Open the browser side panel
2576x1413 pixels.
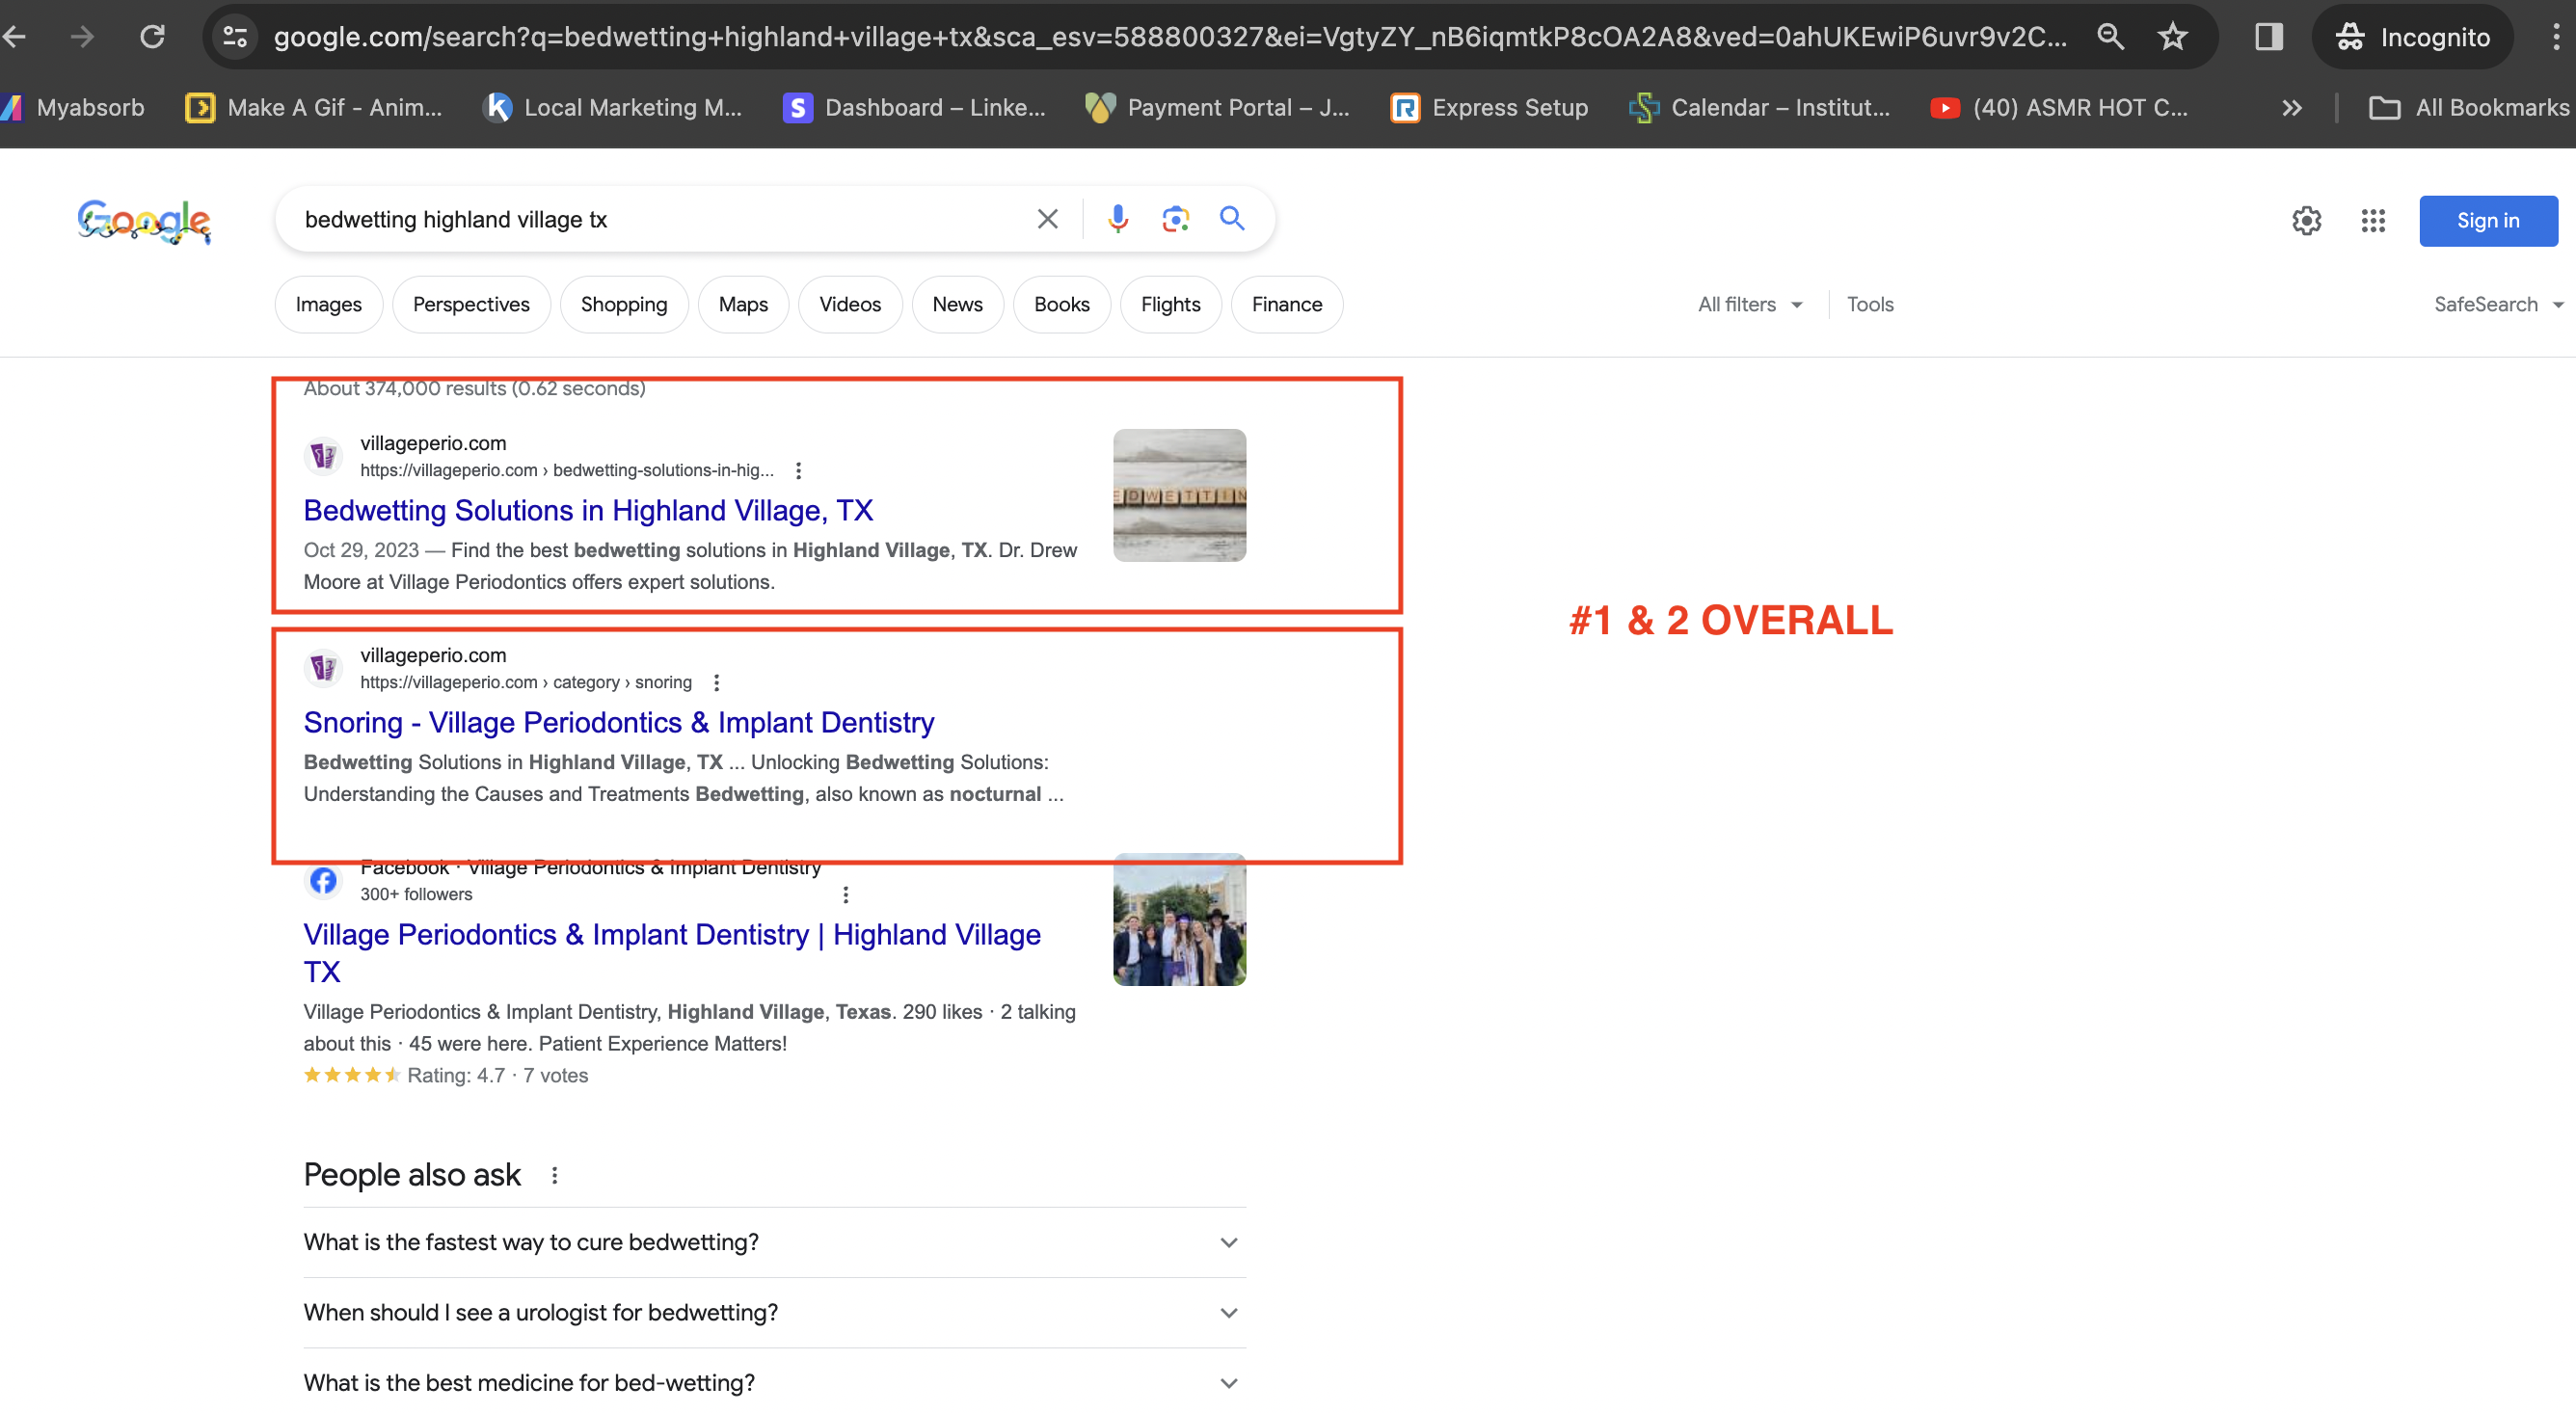pos(2269,37)
